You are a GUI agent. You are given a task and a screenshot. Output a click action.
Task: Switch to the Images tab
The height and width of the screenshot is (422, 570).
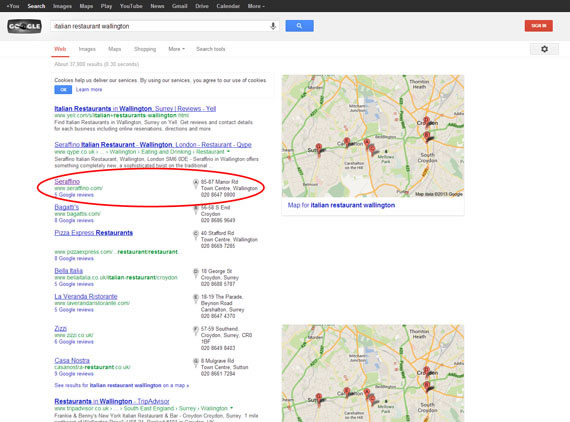(x=87, y=49)
